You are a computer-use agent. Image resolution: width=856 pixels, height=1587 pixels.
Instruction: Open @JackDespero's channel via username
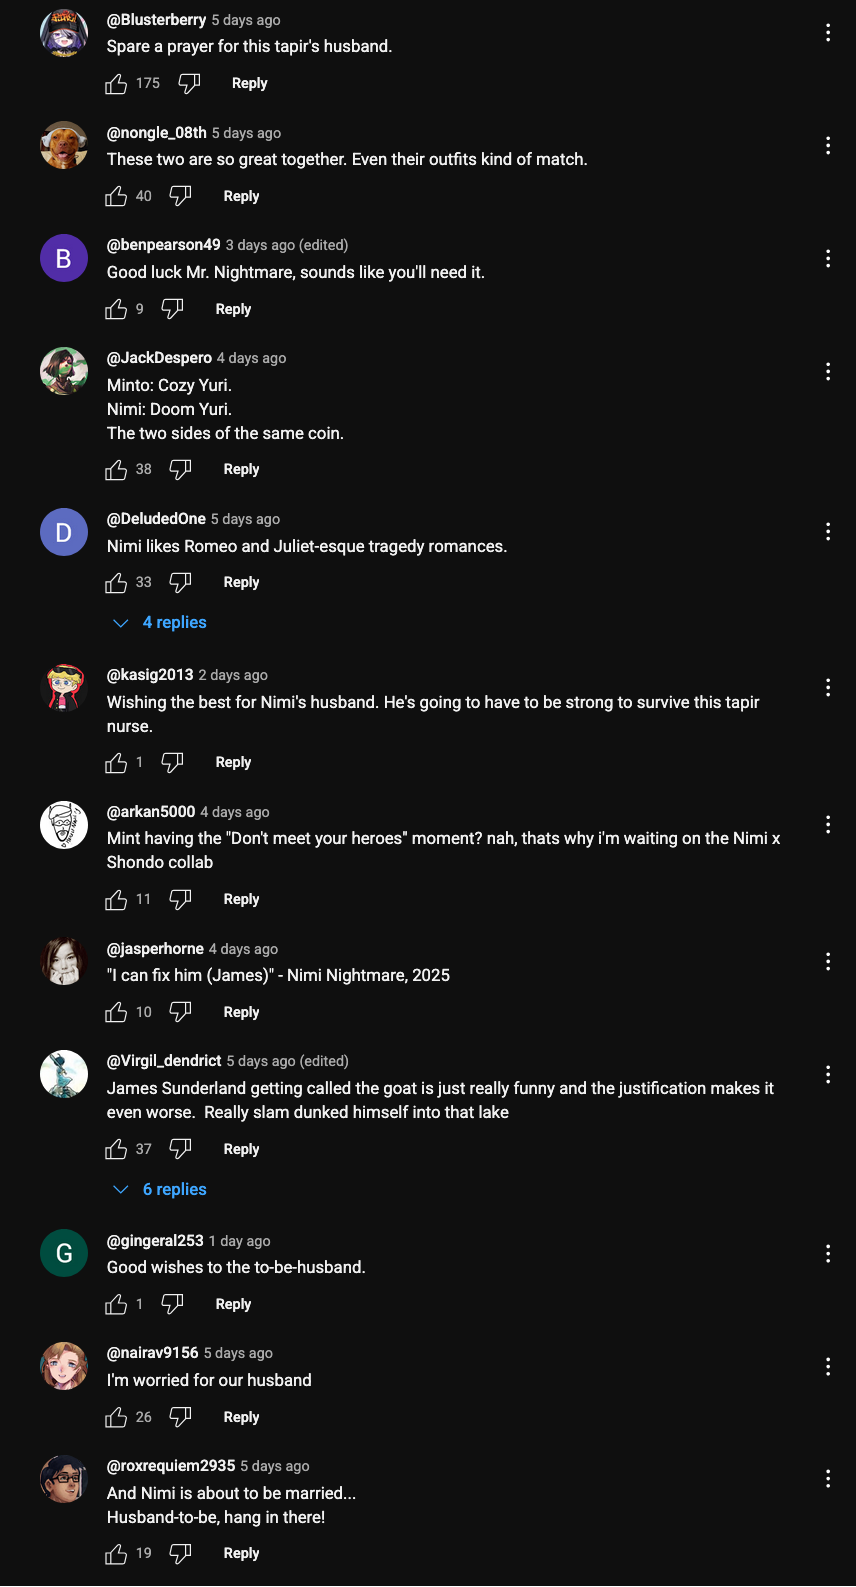pyautogui.click(x=159, y=358)
